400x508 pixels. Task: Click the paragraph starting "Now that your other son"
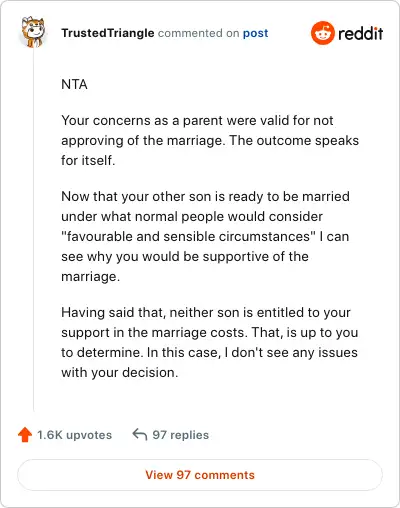(205, 236)
